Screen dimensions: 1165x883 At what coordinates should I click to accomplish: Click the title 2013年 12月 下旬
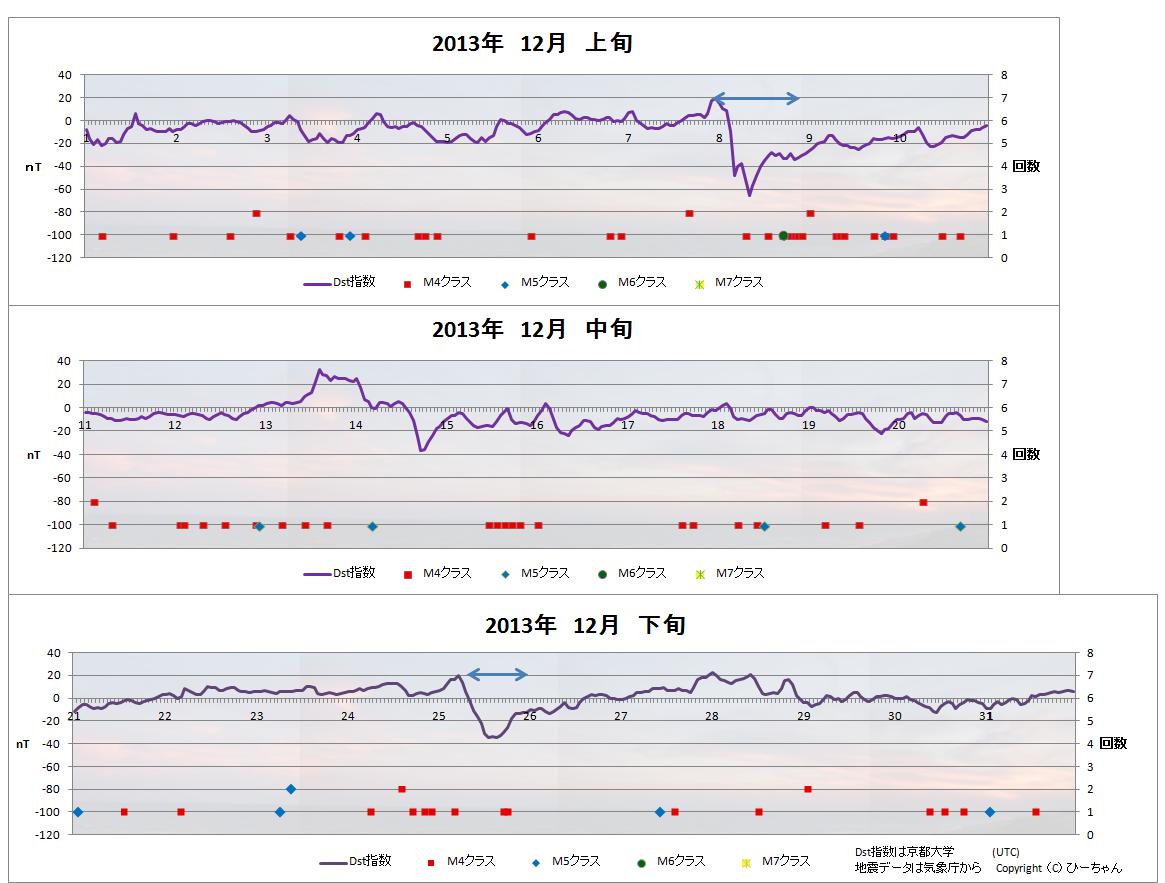585,626
